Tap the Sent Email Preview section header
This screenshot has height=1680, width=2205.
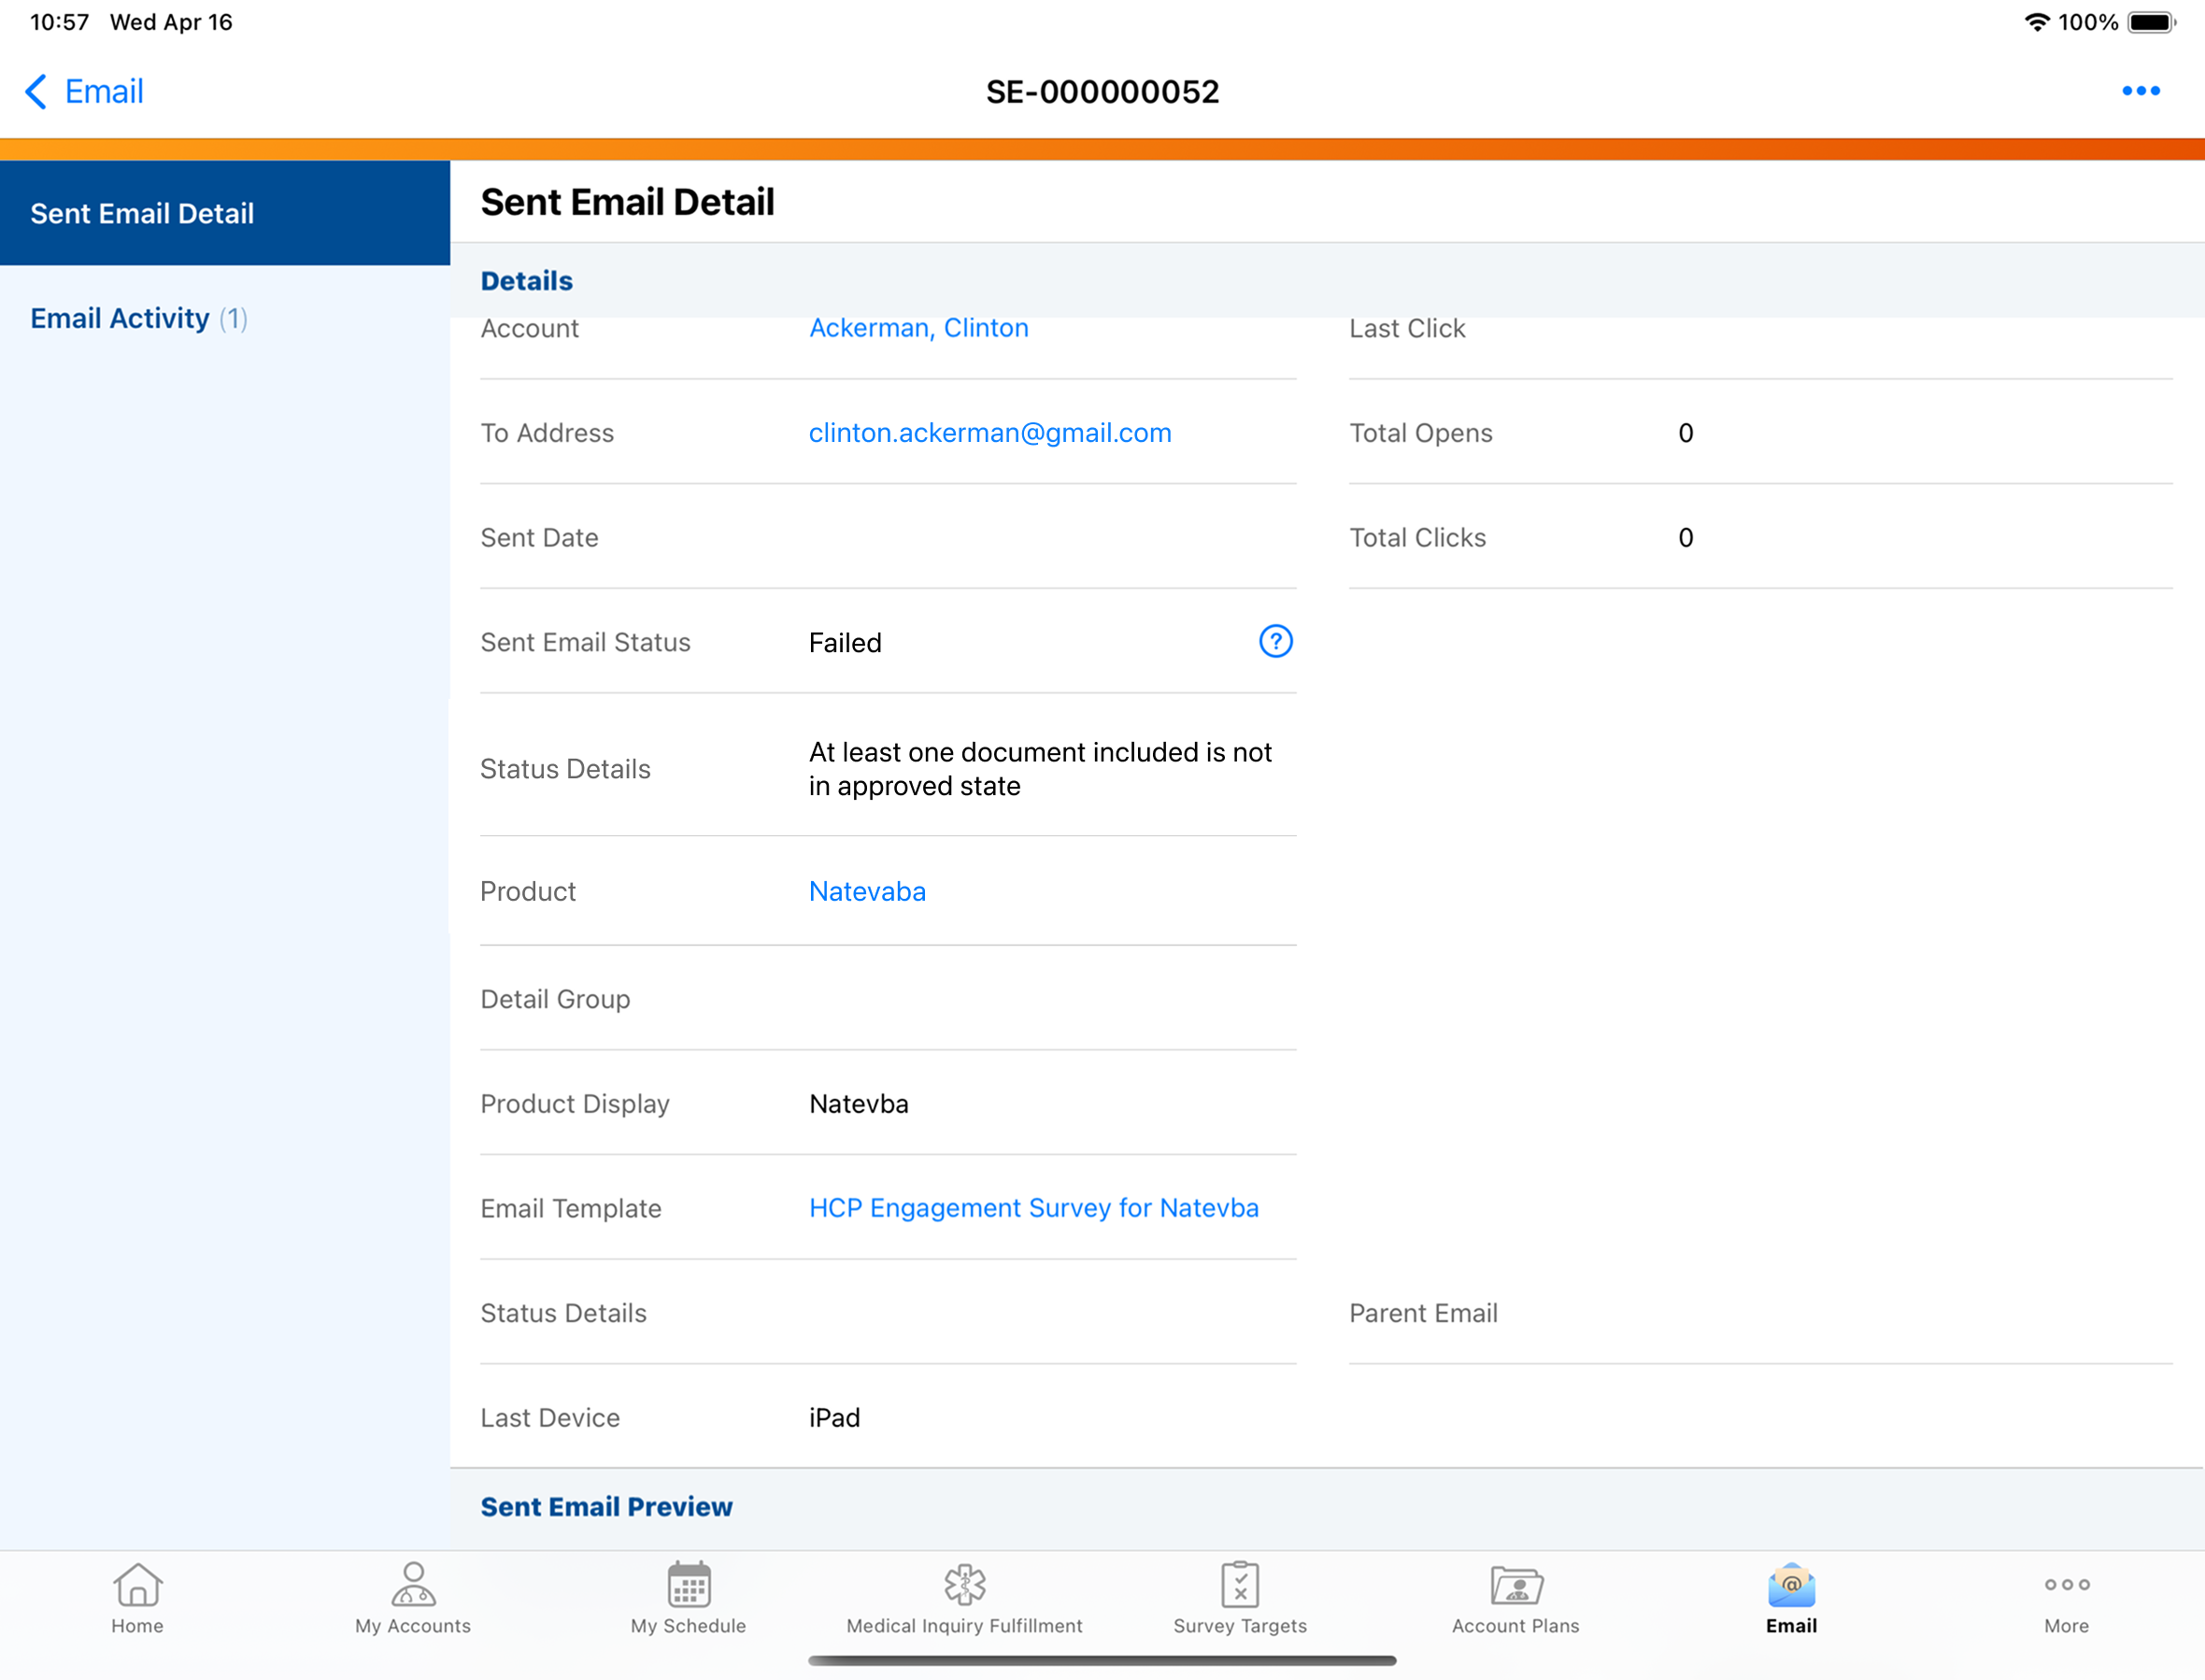click(606, 1507)
